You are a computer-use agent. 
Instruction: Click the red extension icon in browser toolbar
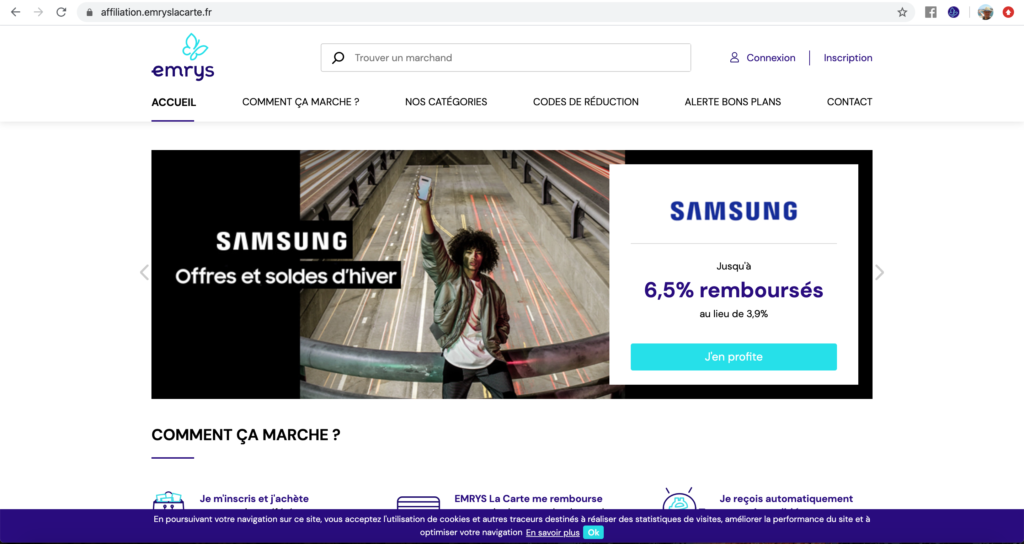pyautogui.click(x=1008, y=12)
